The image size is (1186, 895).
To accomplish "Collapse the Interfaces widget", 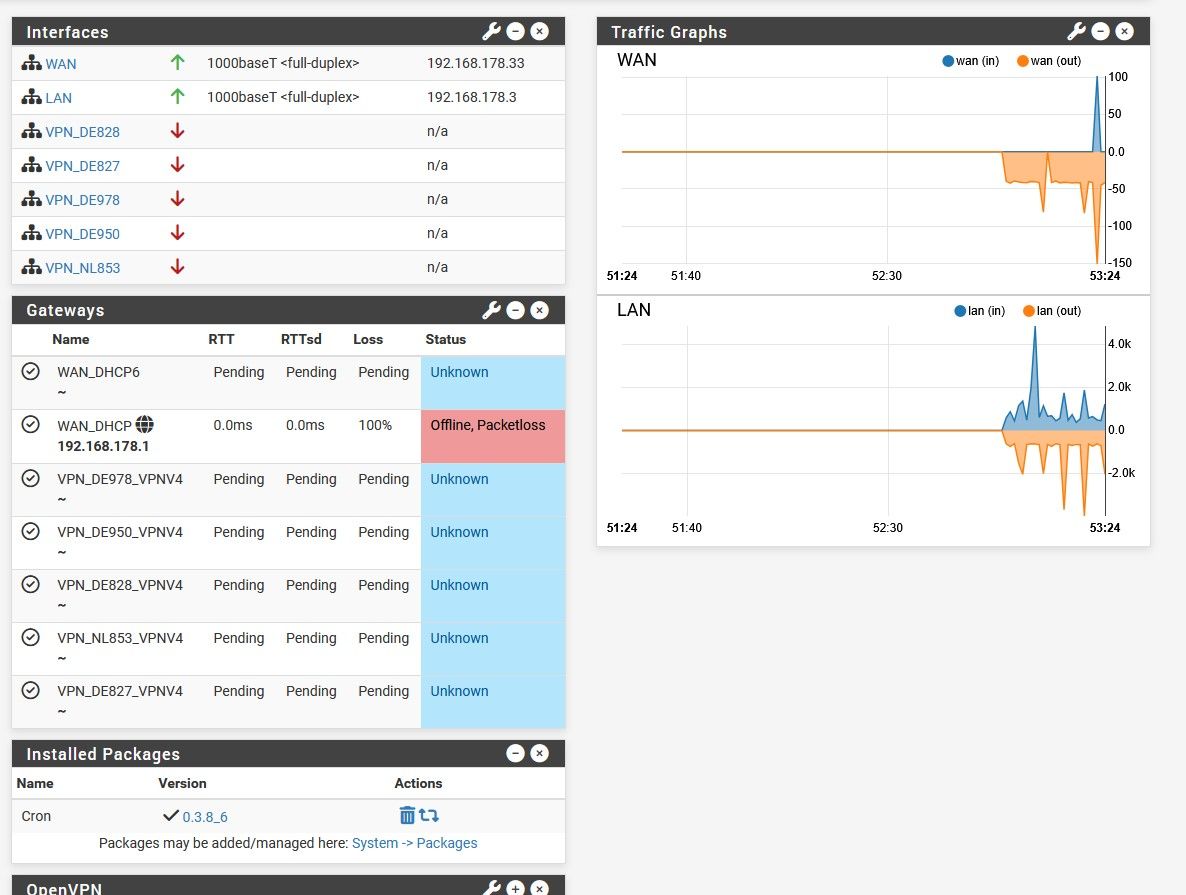I will coord(515,32).
